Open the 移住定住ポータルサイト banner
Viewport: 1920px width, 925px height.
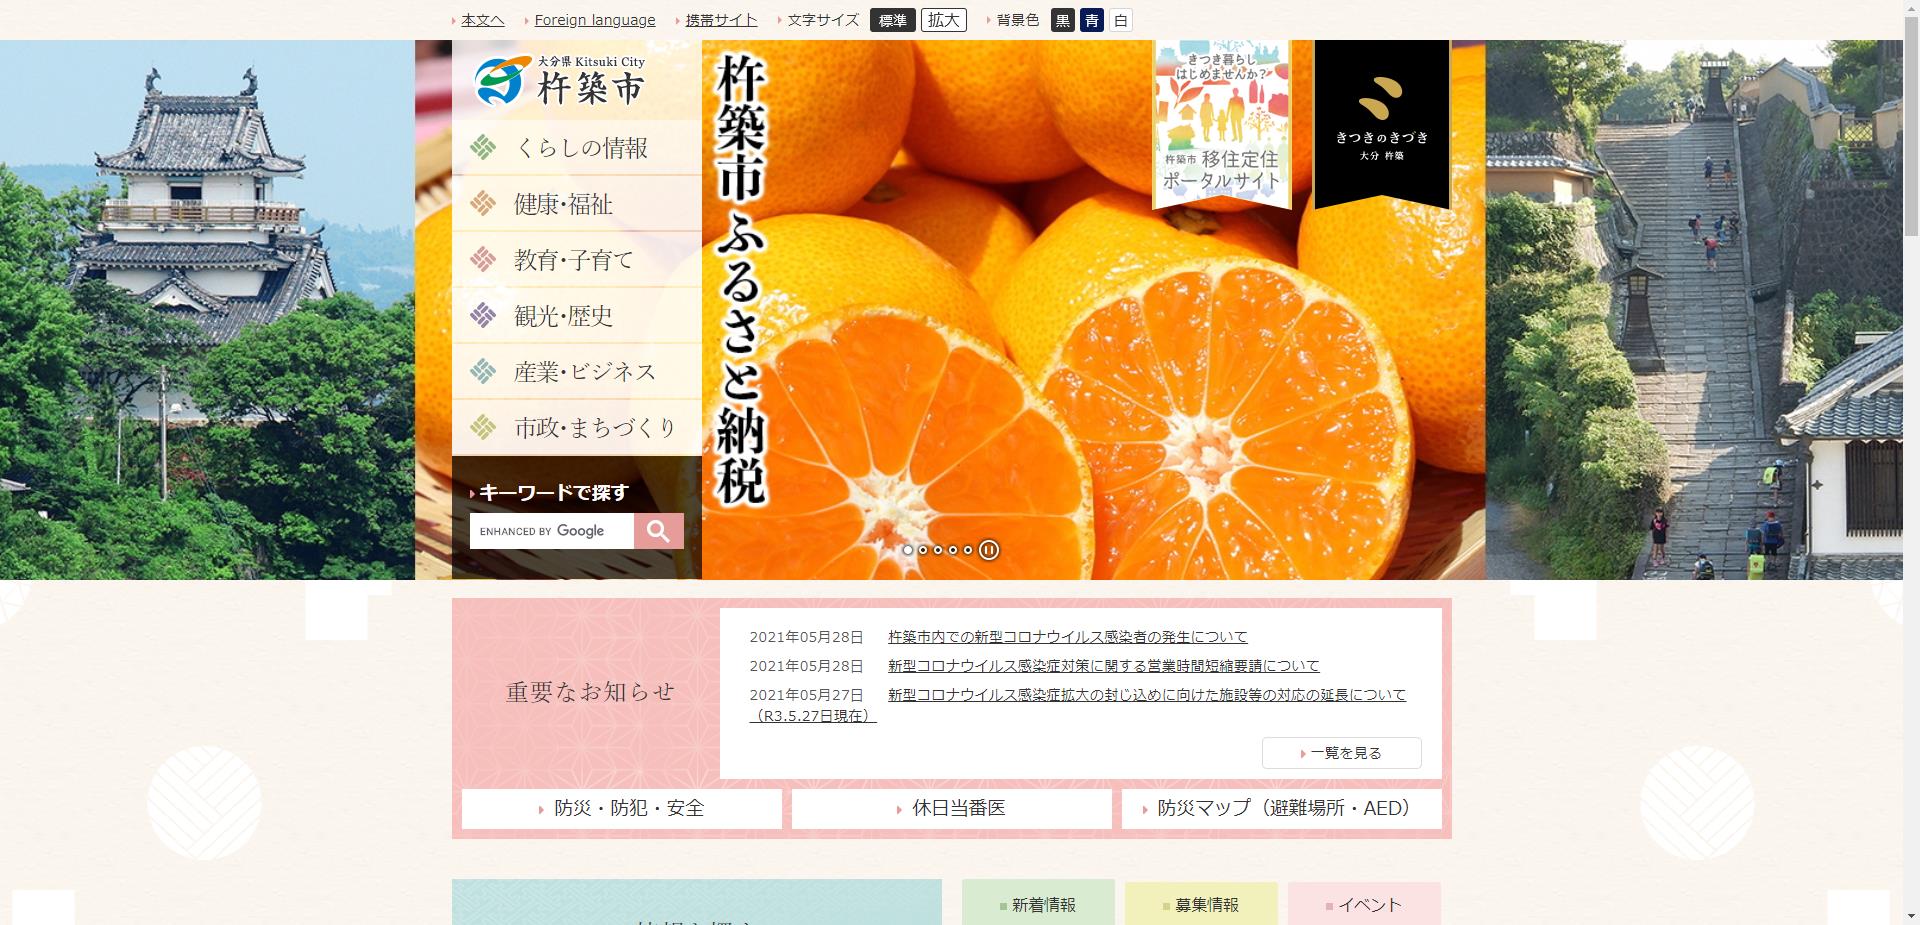pyautogui.click(x=1222, y=125)
